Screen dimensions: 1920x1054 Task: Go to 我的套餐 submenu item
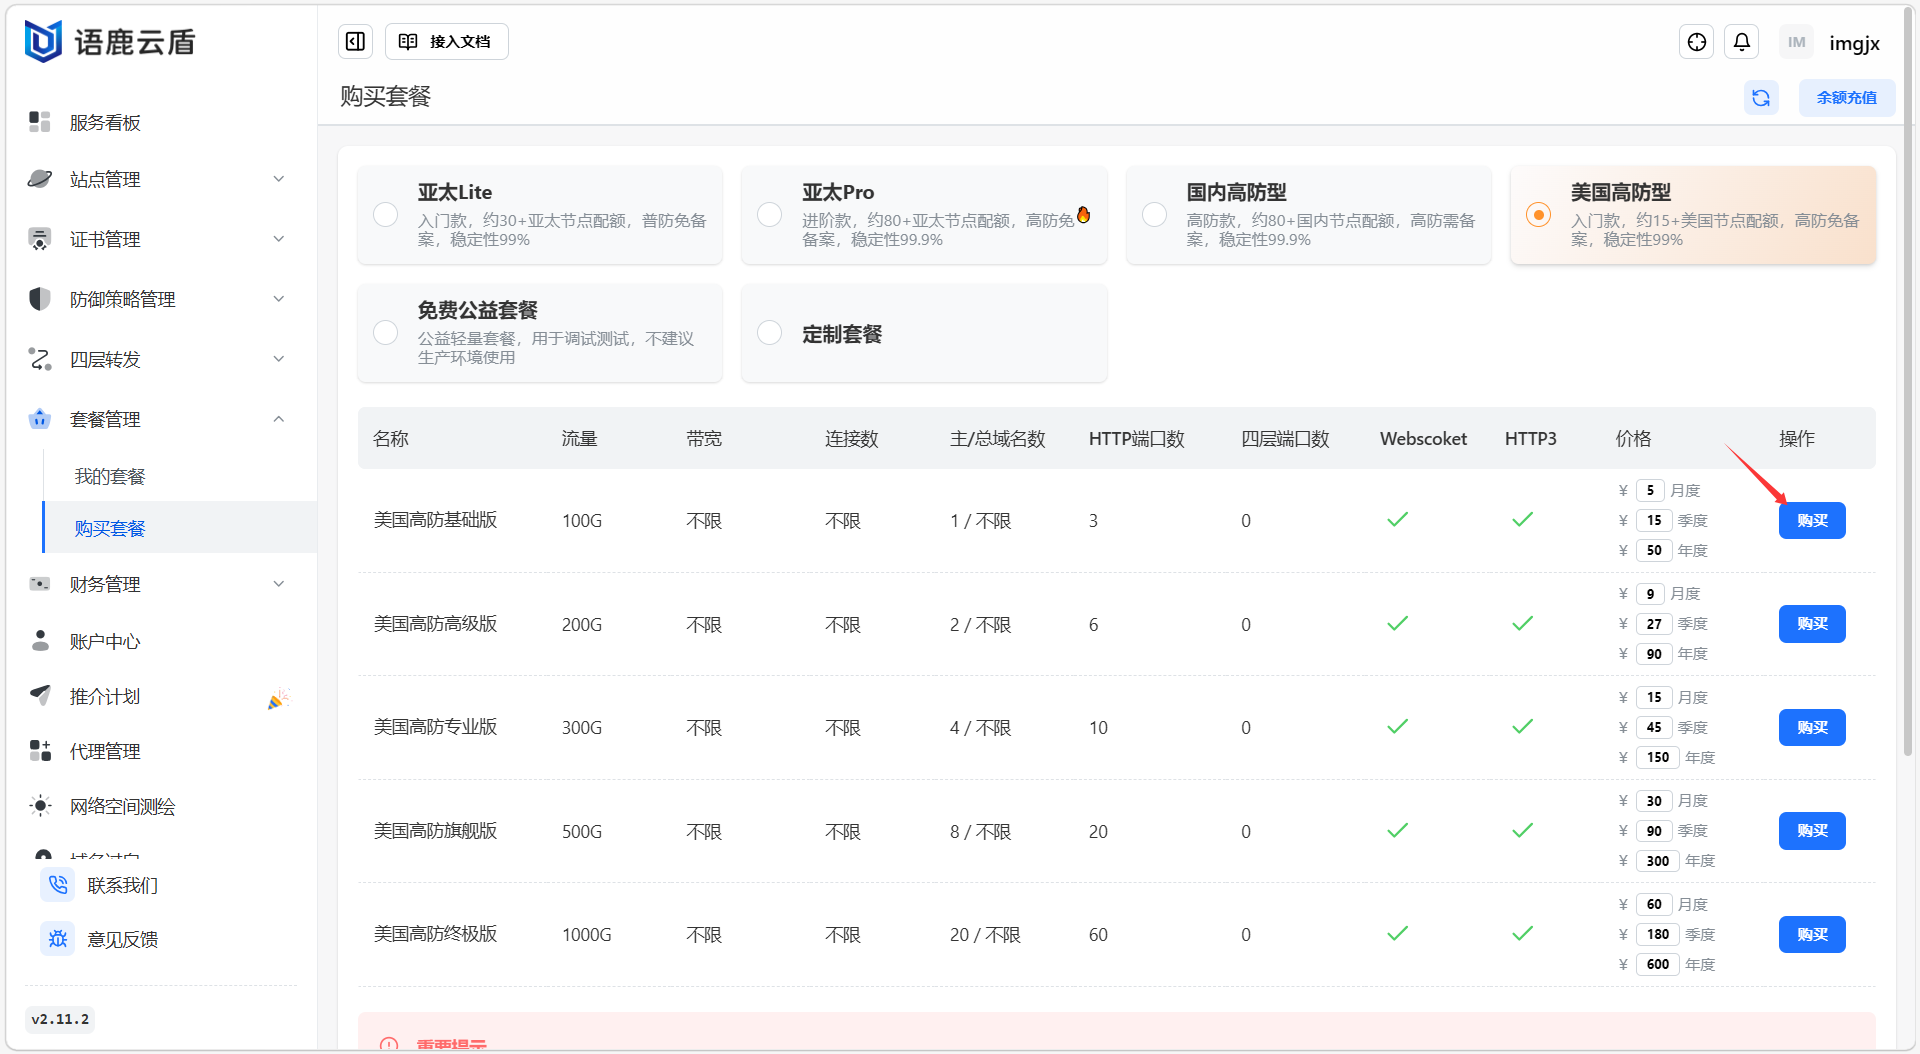110,476
